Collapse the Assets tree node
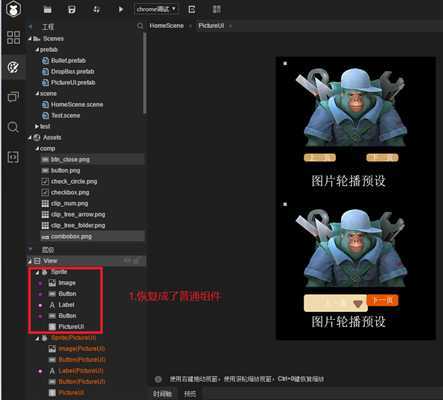Image resolution: width=443 pixels, height=400 pixels. (30, 137)
